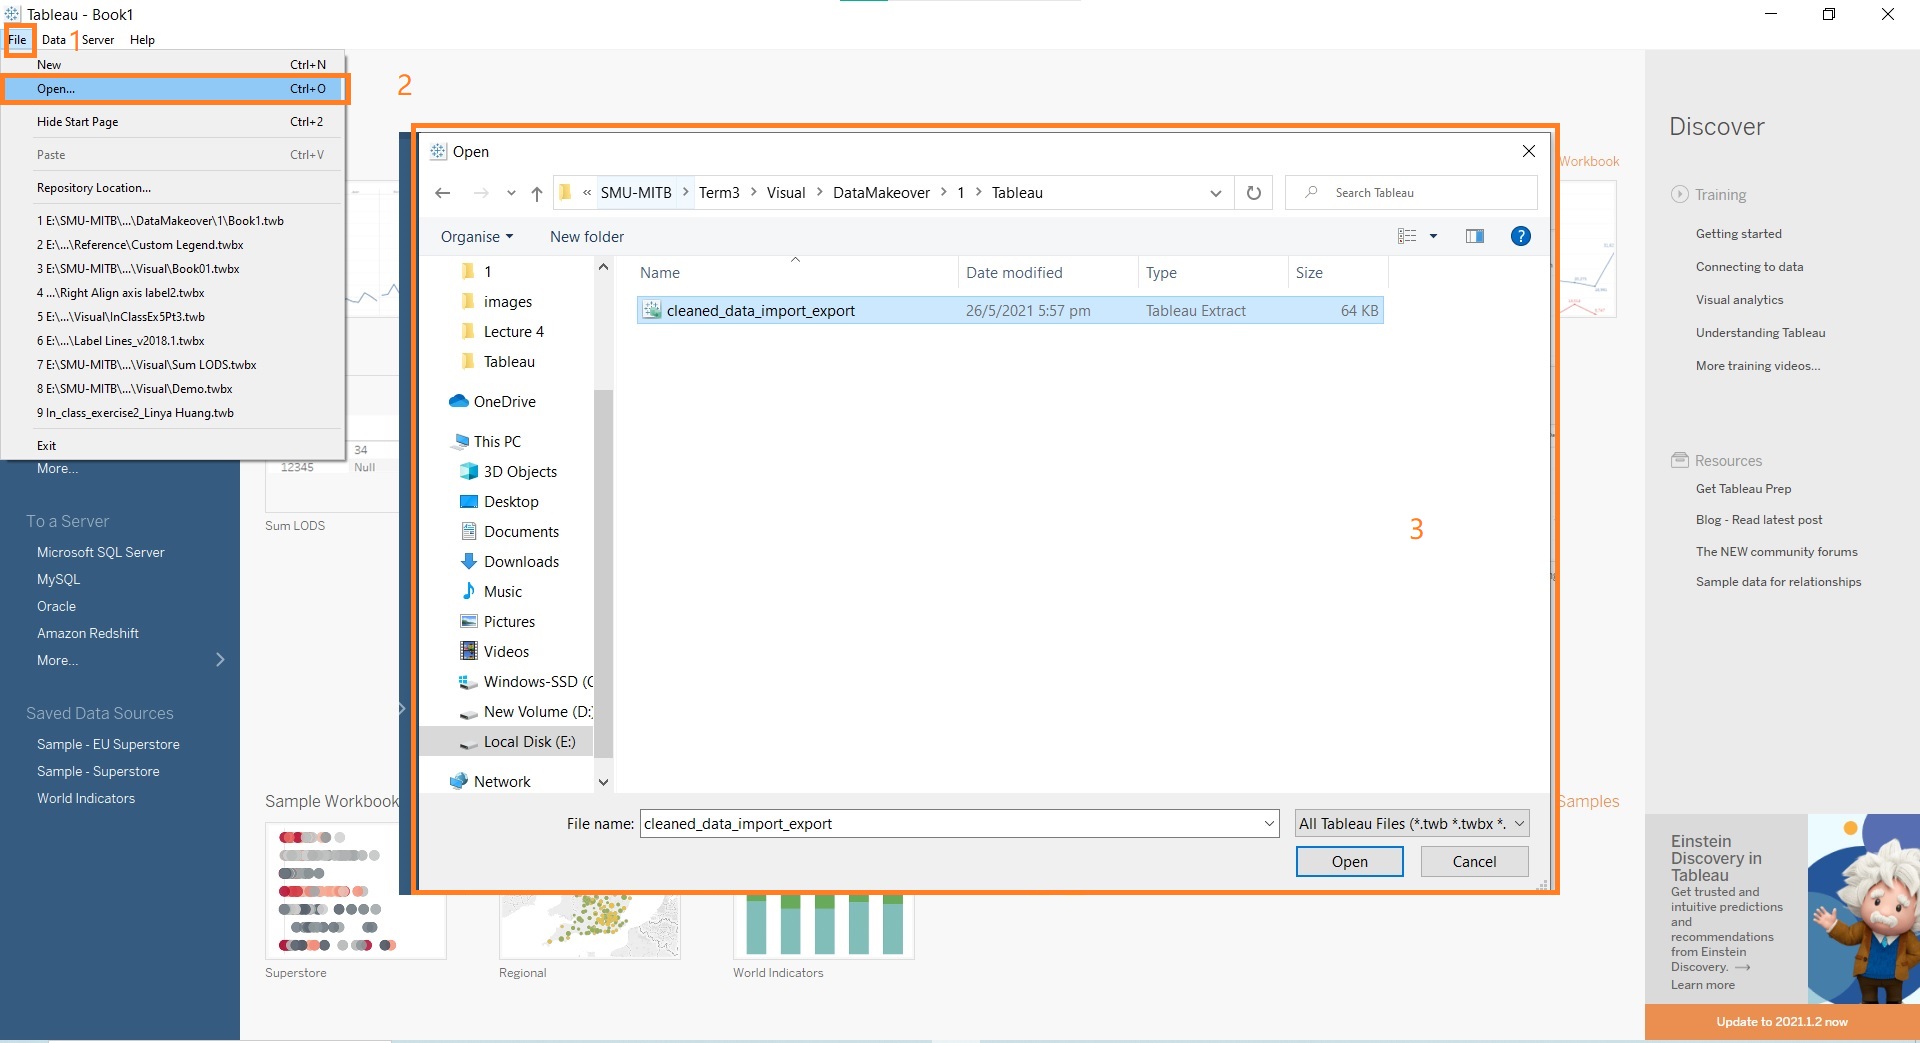
Task: Sort by Date modified column header
Action: [x=1047, y=272]
